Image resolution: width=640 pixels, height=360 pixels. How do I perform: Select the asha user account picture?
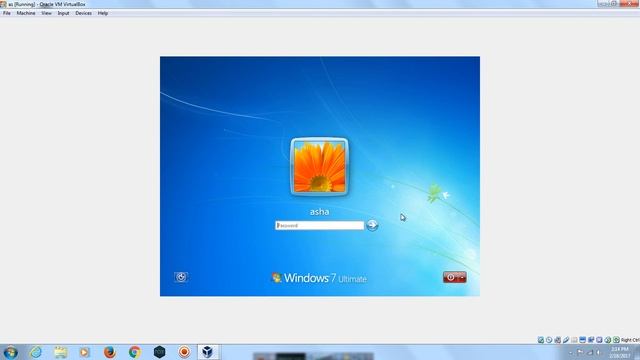tap(319, 167)
